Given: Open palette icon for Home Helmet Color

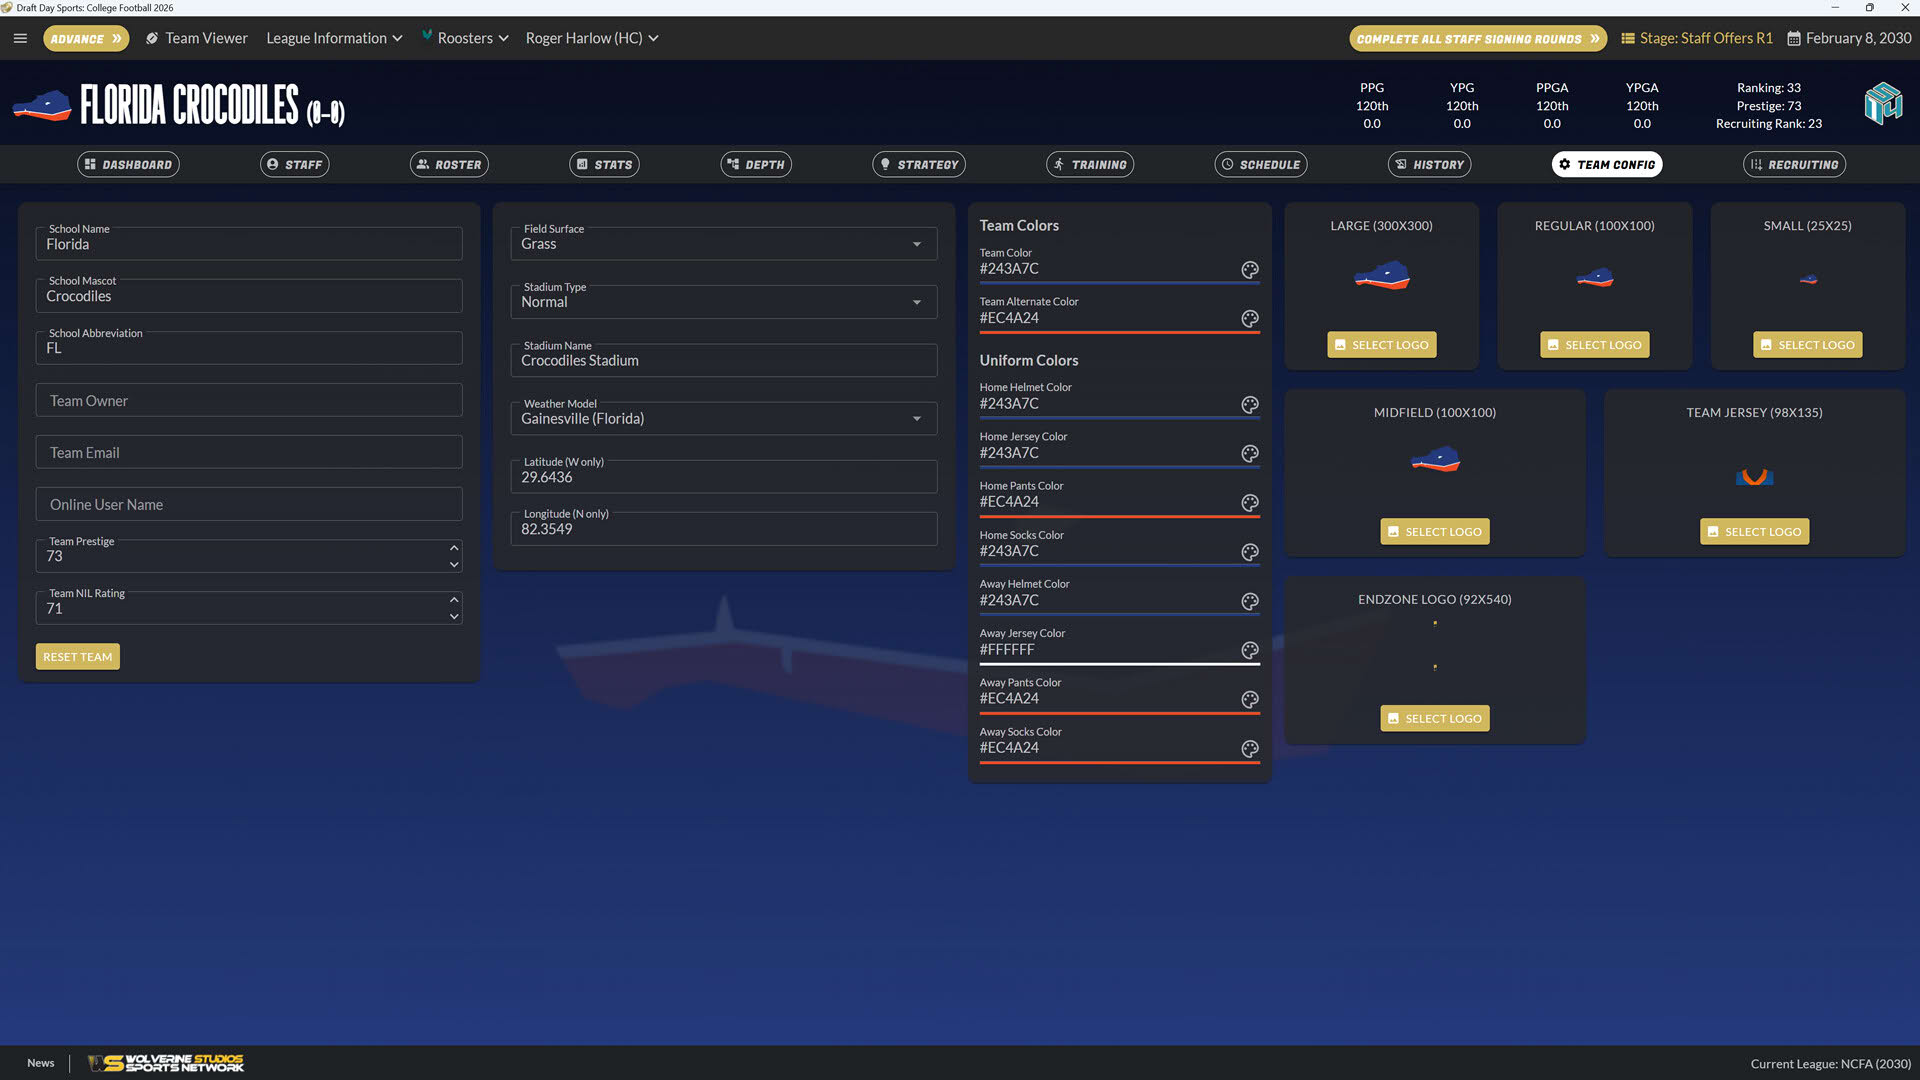Looking at the screenshot, I should [x=1250, y=404].
